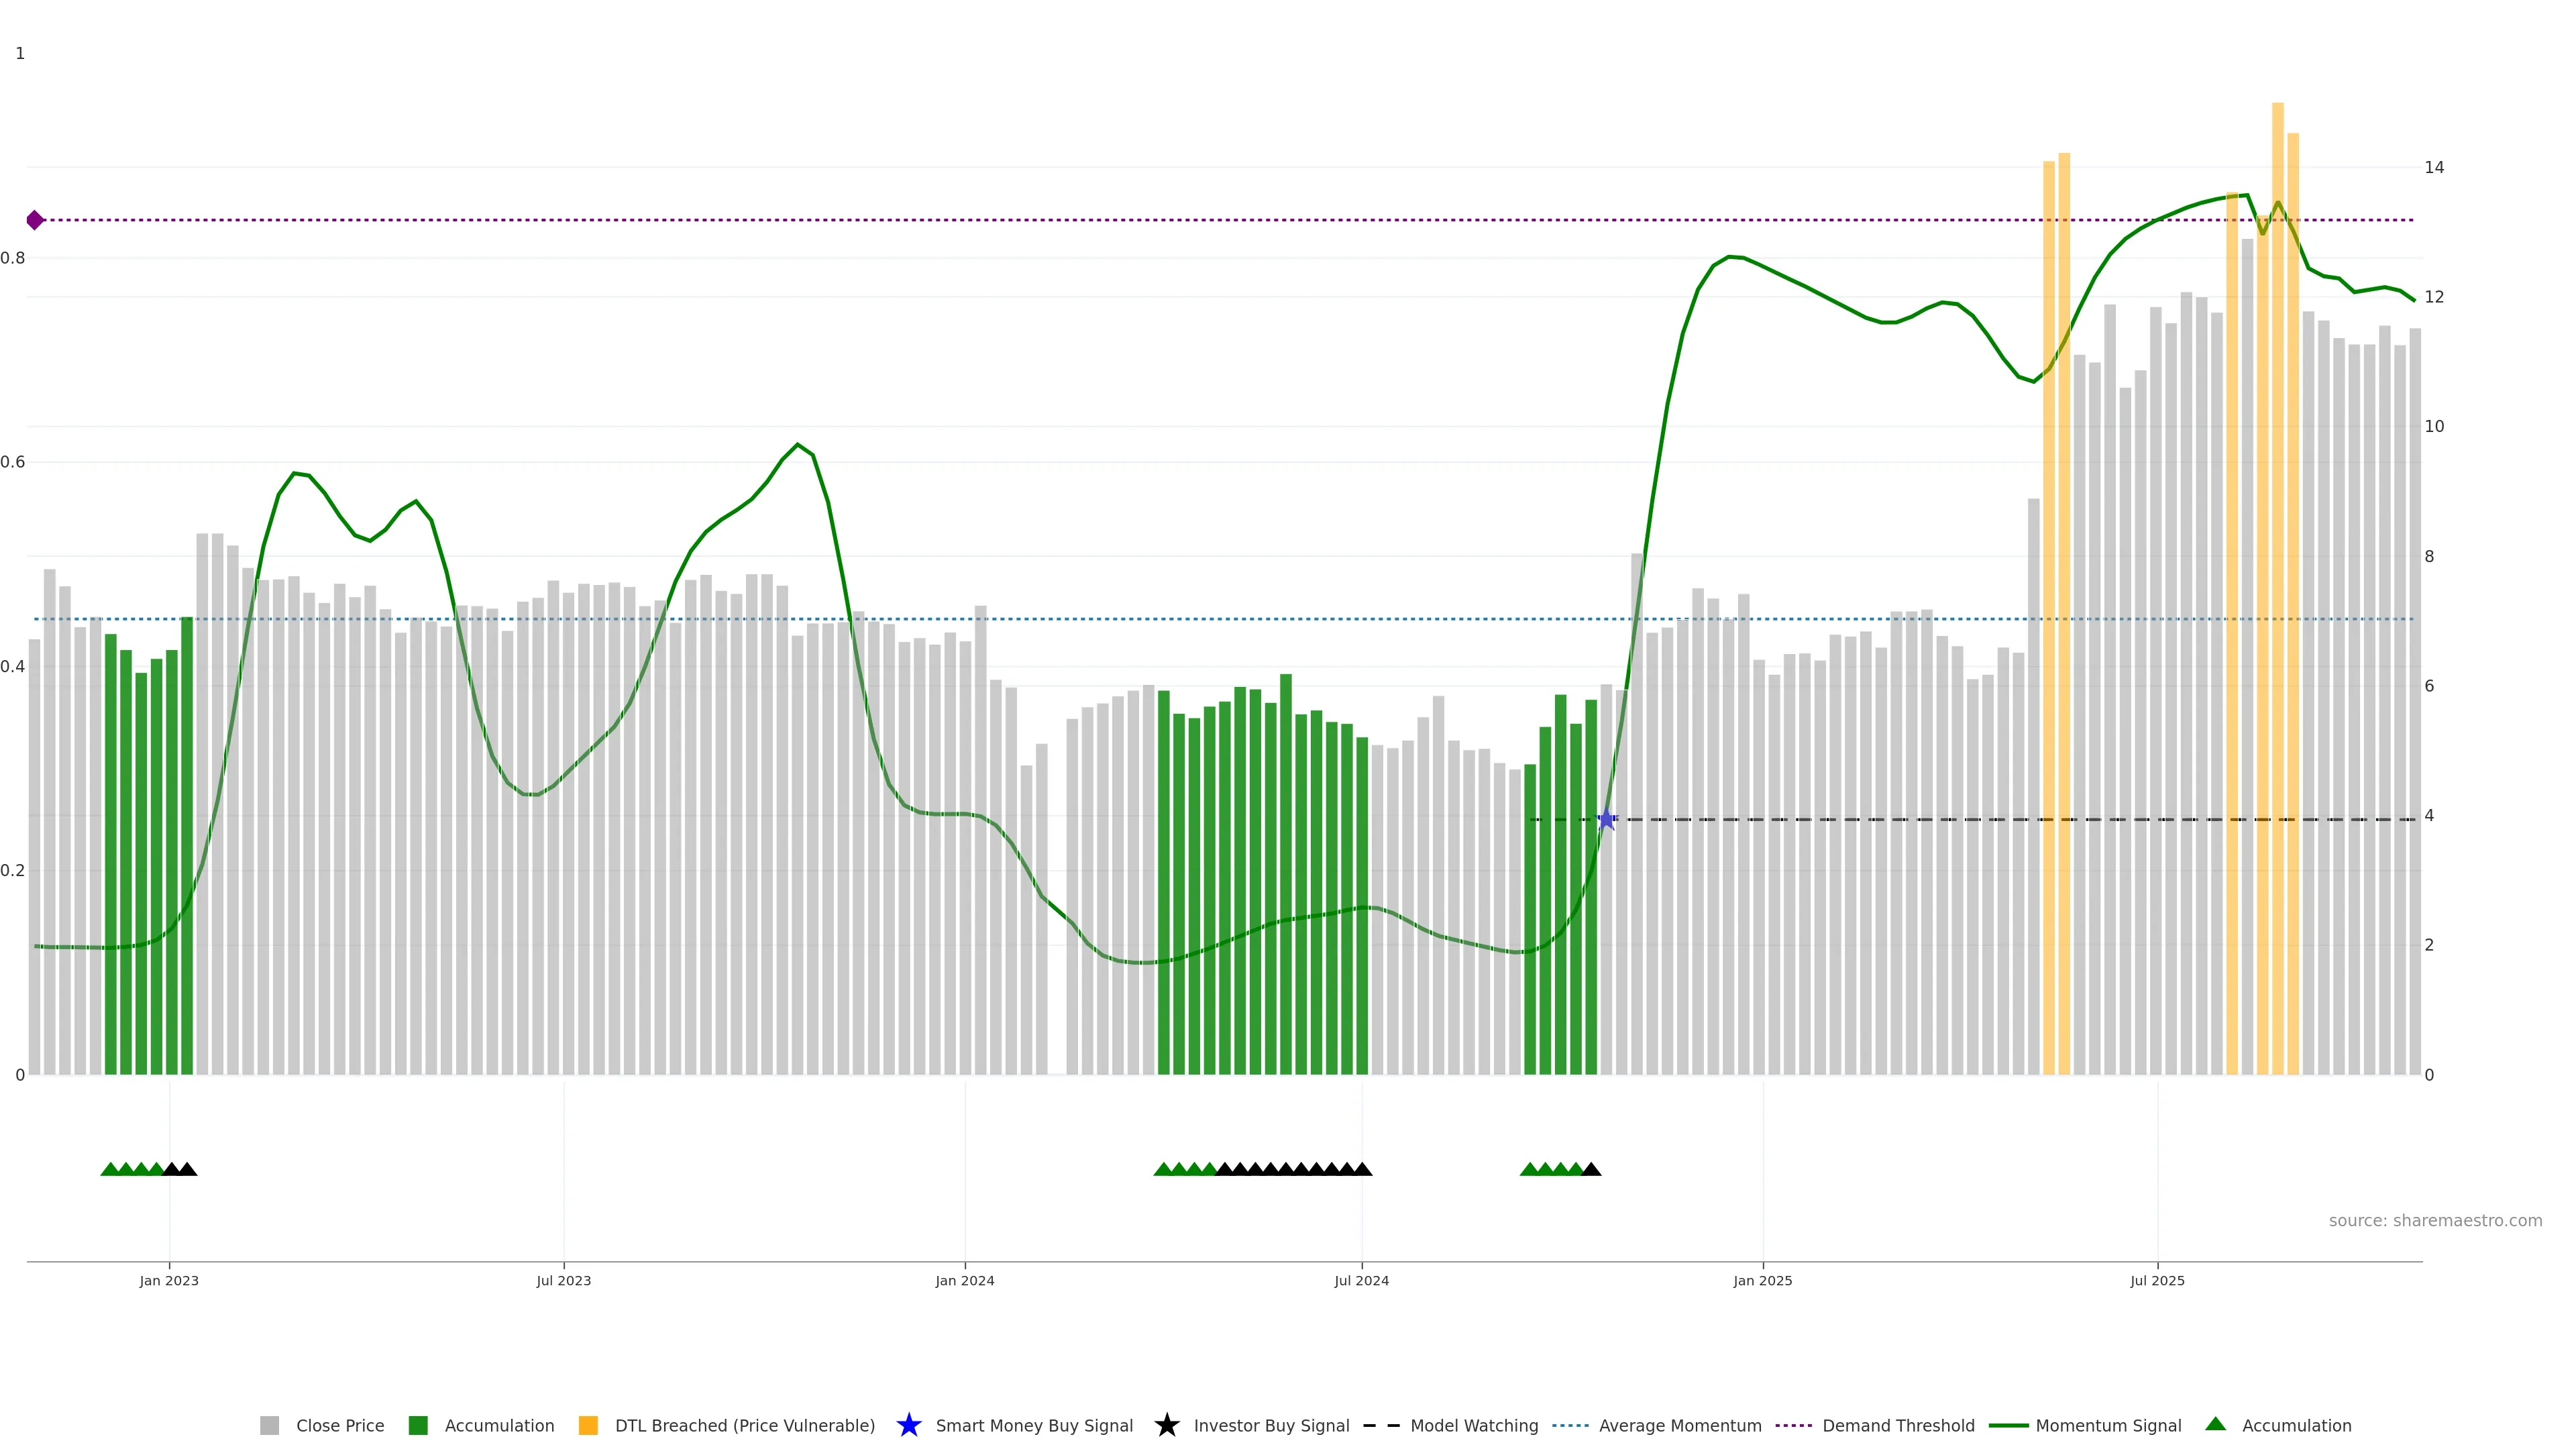
Task: Click the green triangle Accumulation legend icon
Action: pyautogui.click(x=2215, y=1424)
